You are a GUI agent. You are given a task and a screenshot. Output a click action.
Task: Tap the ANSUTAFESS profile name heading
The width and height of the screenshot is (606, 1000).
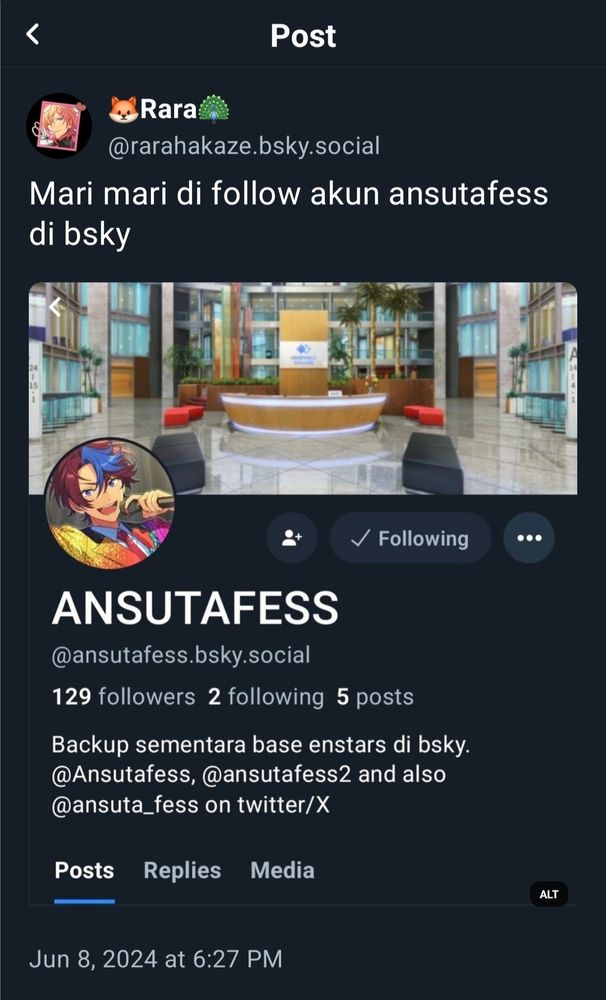(195, 608)
